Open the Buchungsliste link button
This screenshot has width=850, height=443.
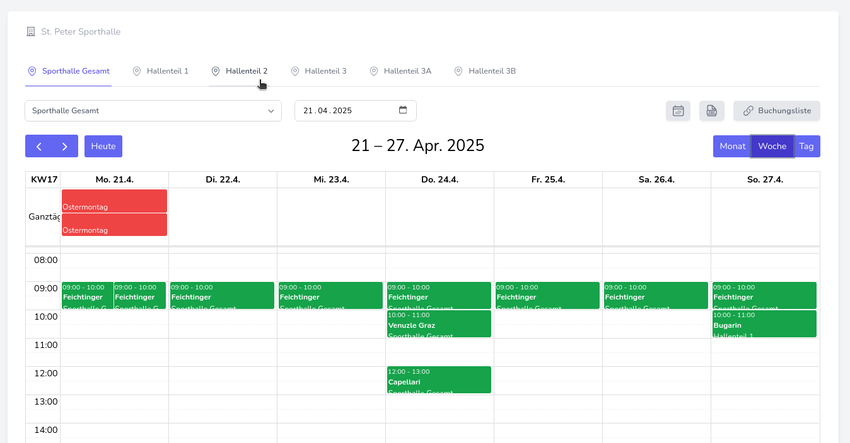coord(776,111)
